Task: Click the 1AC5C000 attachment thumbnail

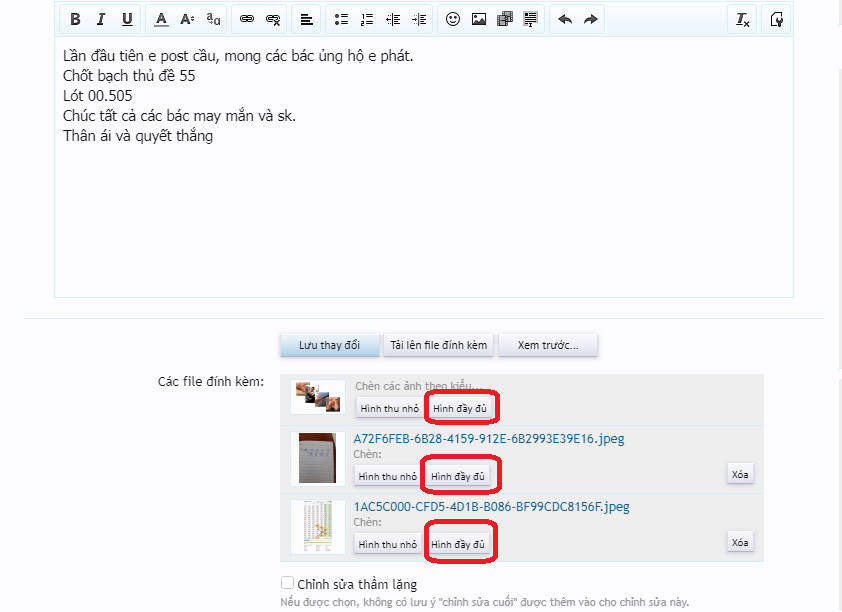Action: (317, 526)
